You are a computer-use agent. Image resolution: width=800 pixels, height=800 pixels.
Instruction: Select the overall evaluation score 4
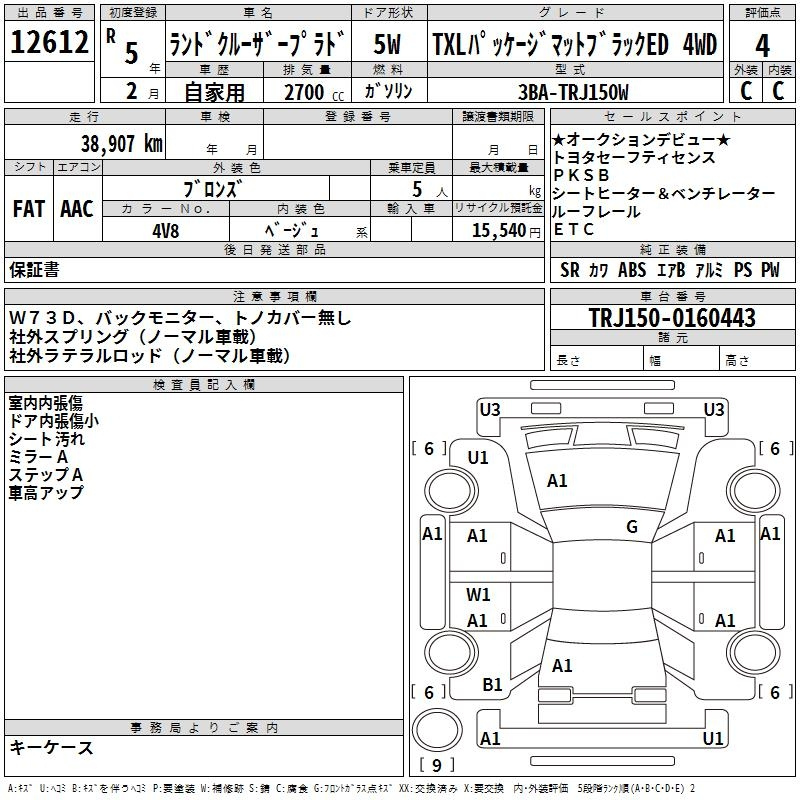pos(762,45)
